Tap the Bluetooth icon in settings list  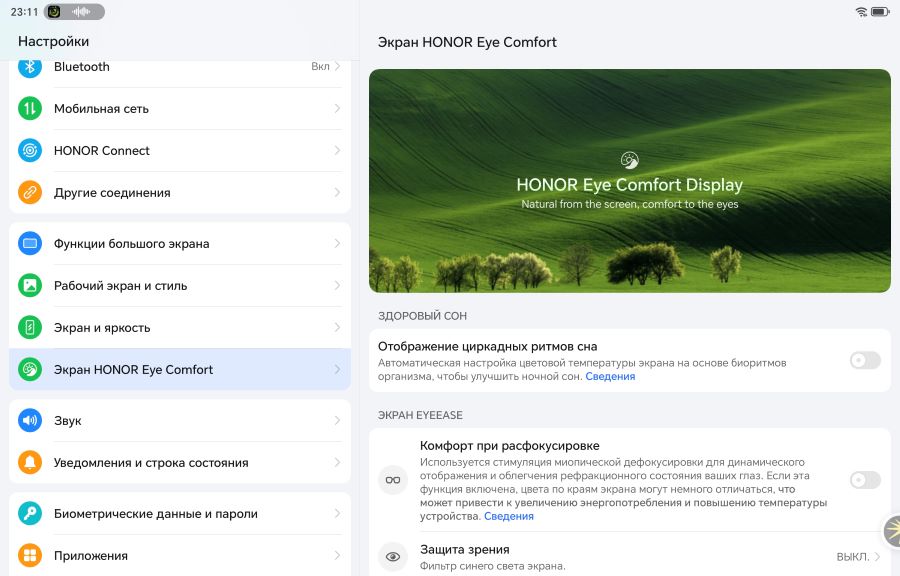(30, 67)
